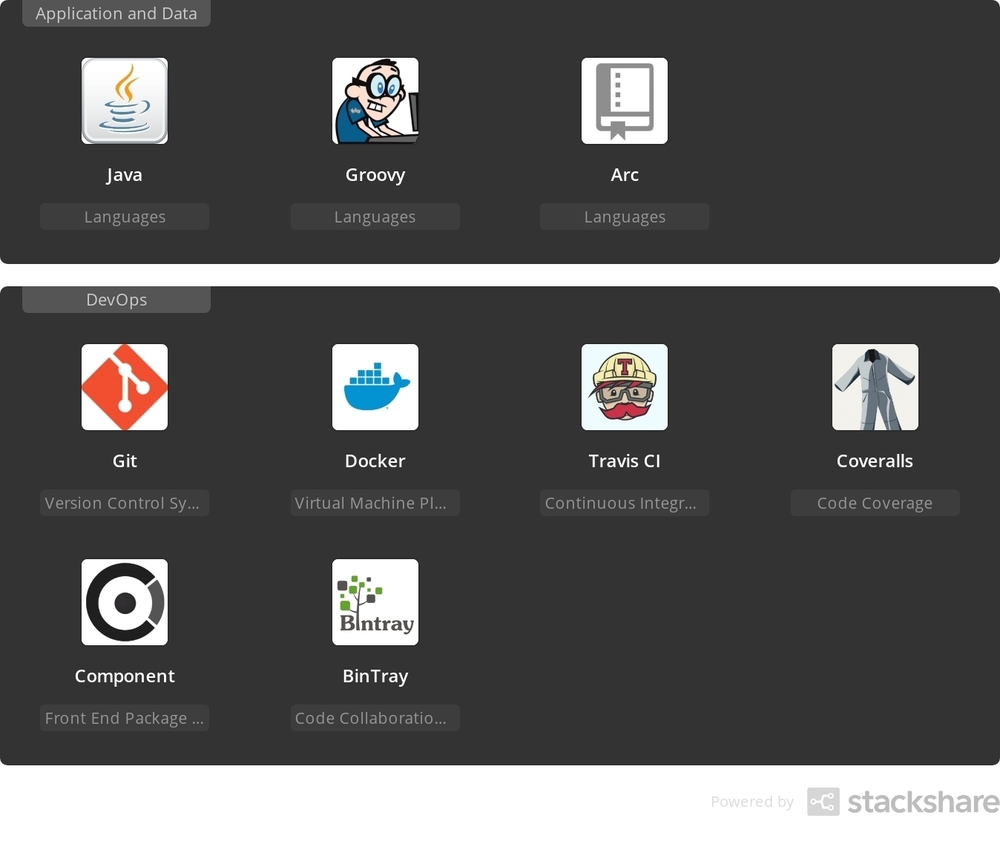Click the Java logo icon
The width and height of the screenshot is (1000, 841).
click(x=124, y=100)
